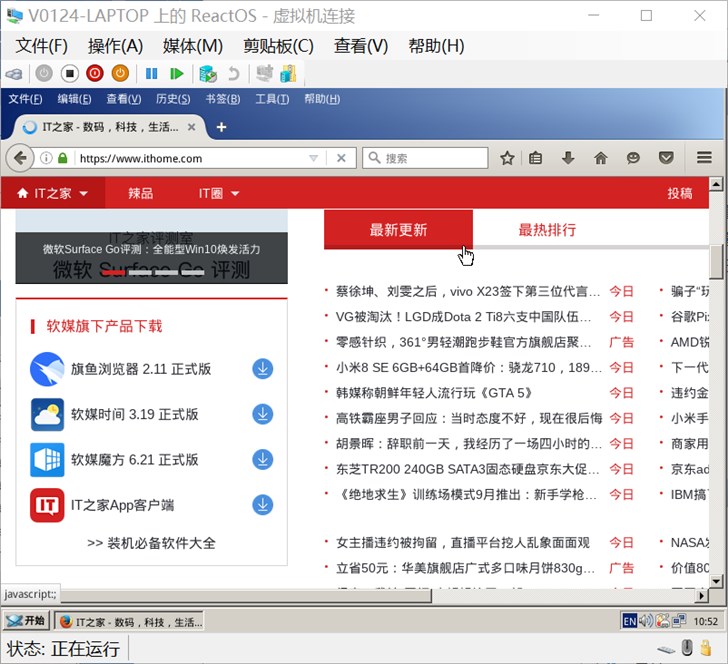This screenshot has height=664, width=728.
Task: Click the Revert undo arrow icon
Action: point(234,73)
